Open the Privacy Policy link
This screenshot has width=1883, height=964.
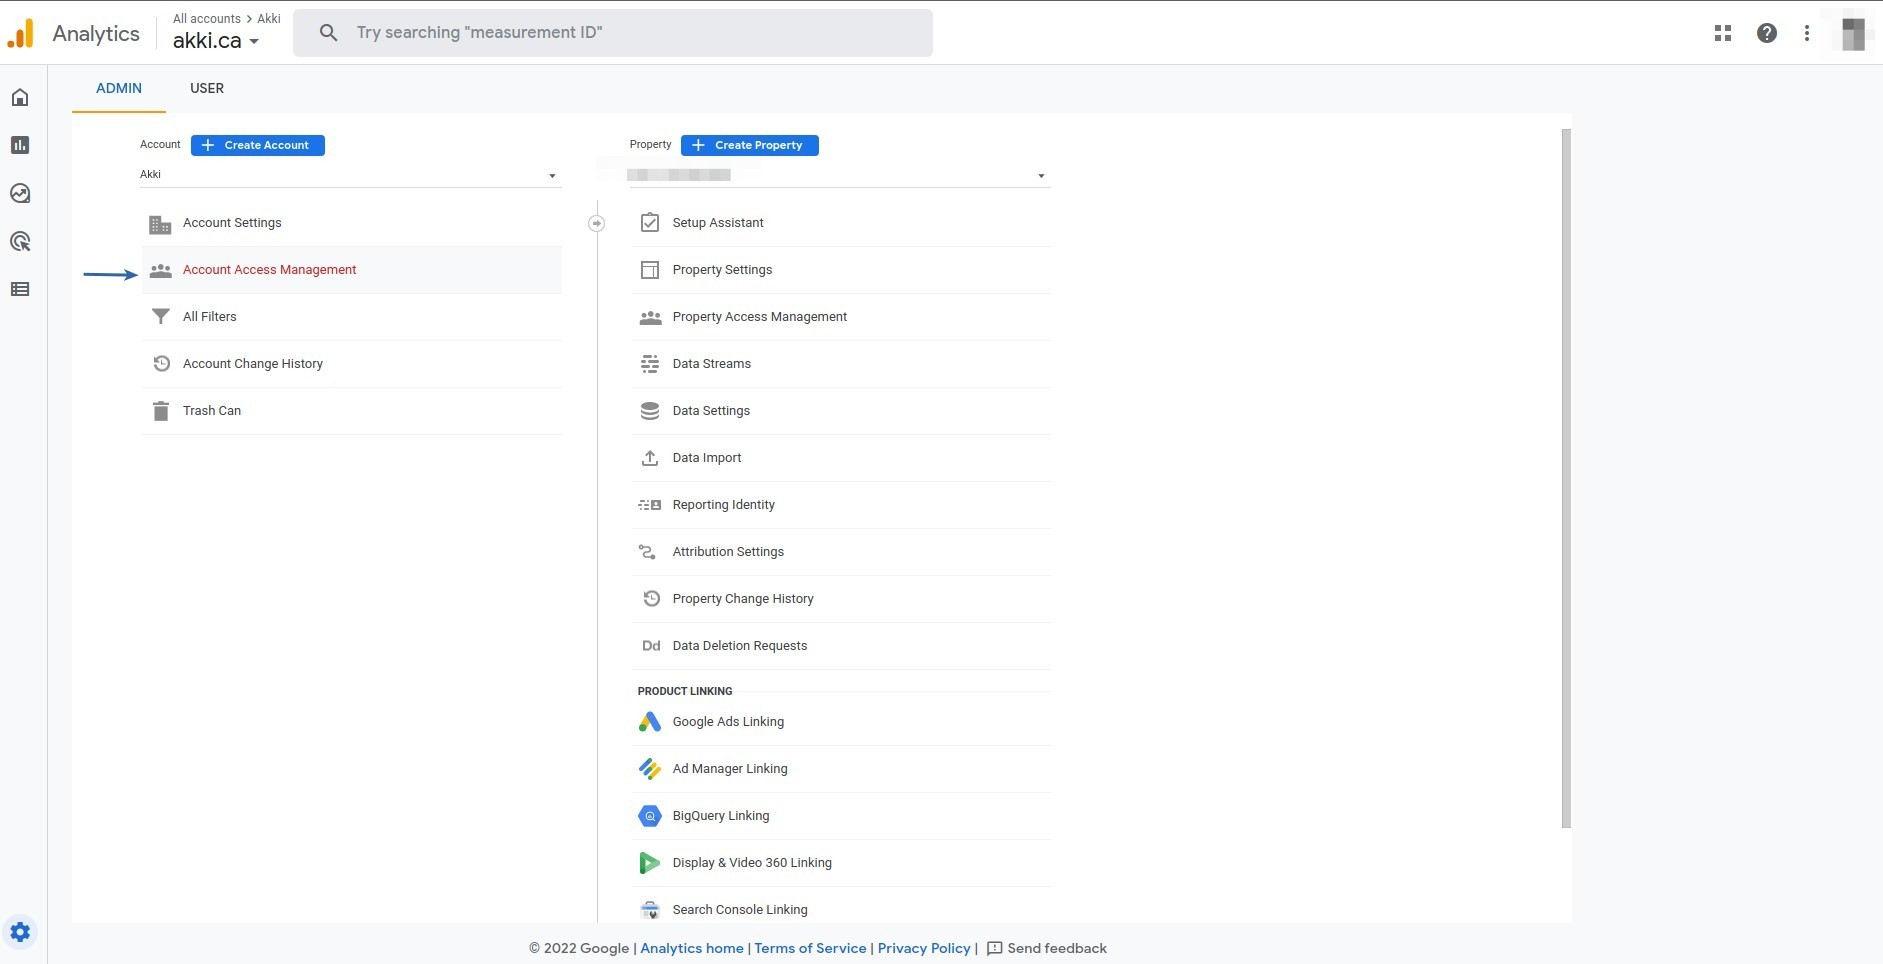[924, 948]
